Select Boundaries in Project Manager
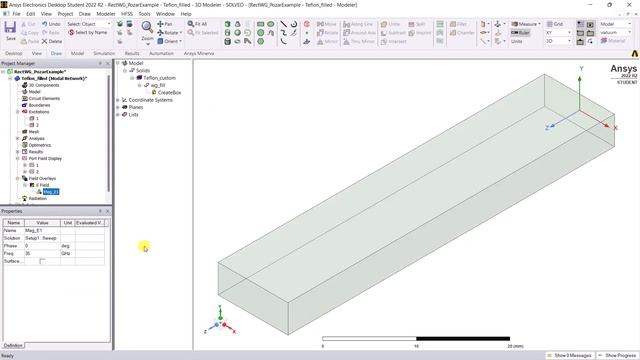The width and height of the screenshot is (640, 360). tap(39, 105)
